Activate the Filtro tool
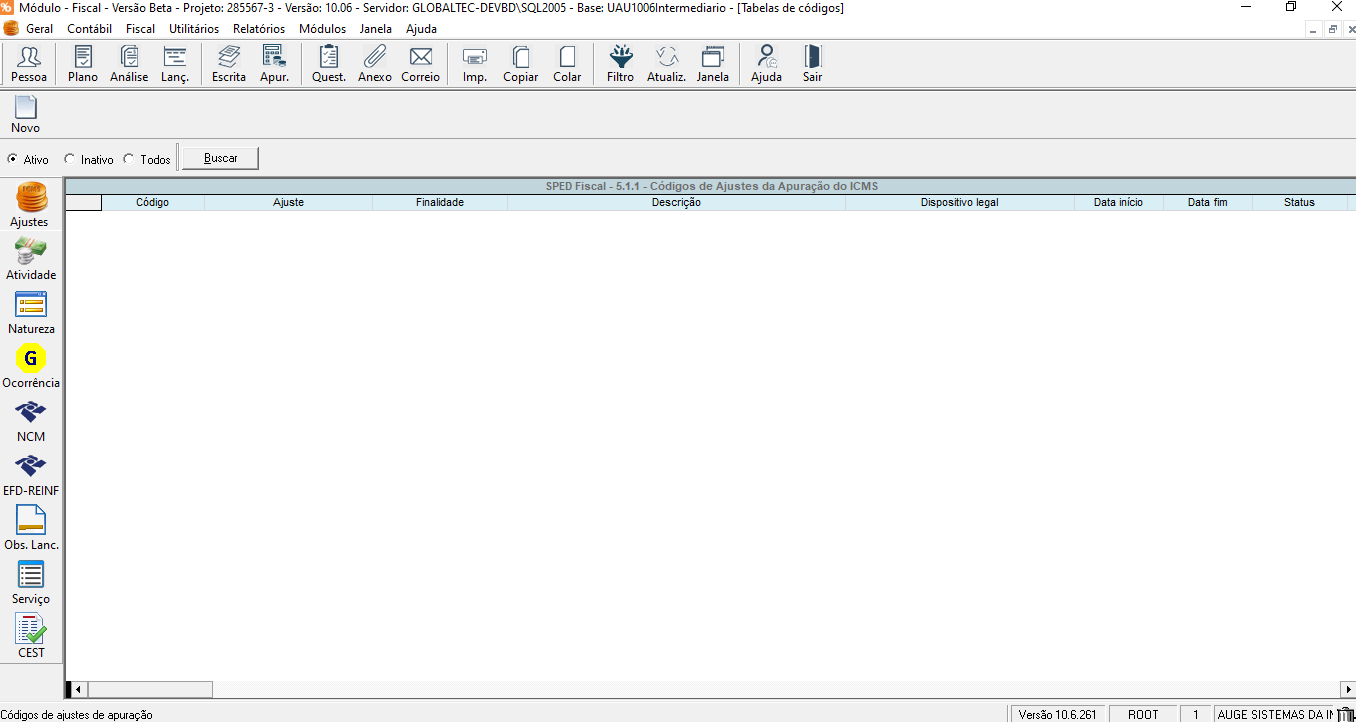 620,62
